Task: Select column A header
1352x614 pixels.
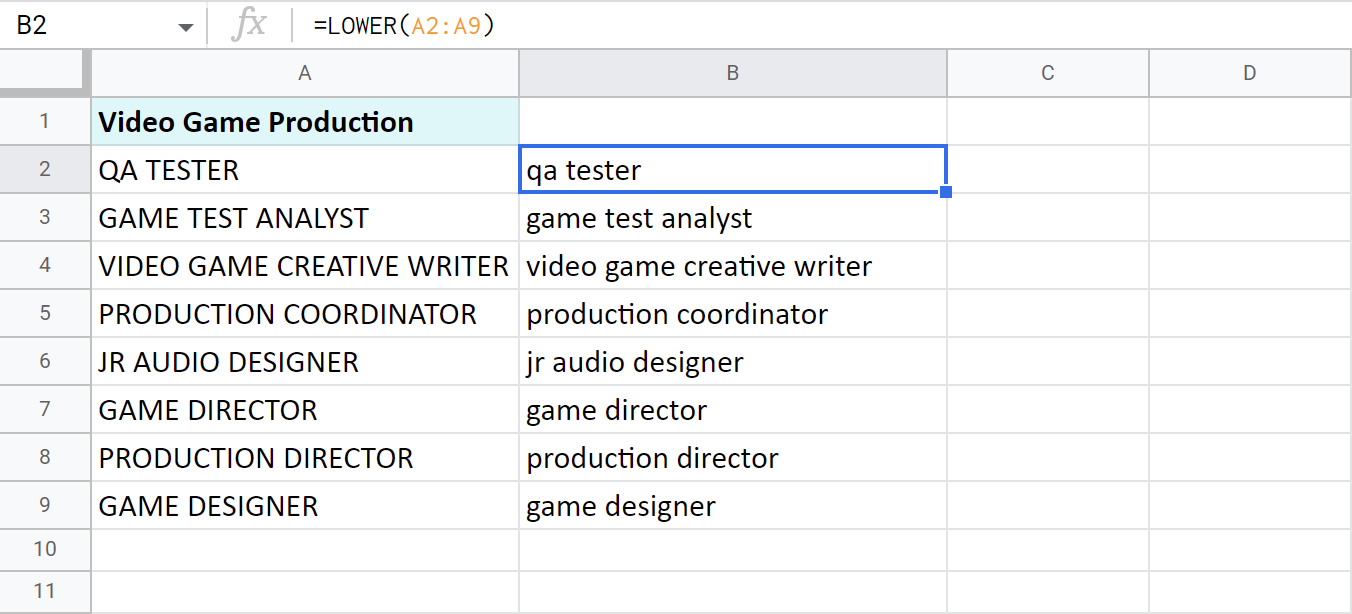Action: 304,72
